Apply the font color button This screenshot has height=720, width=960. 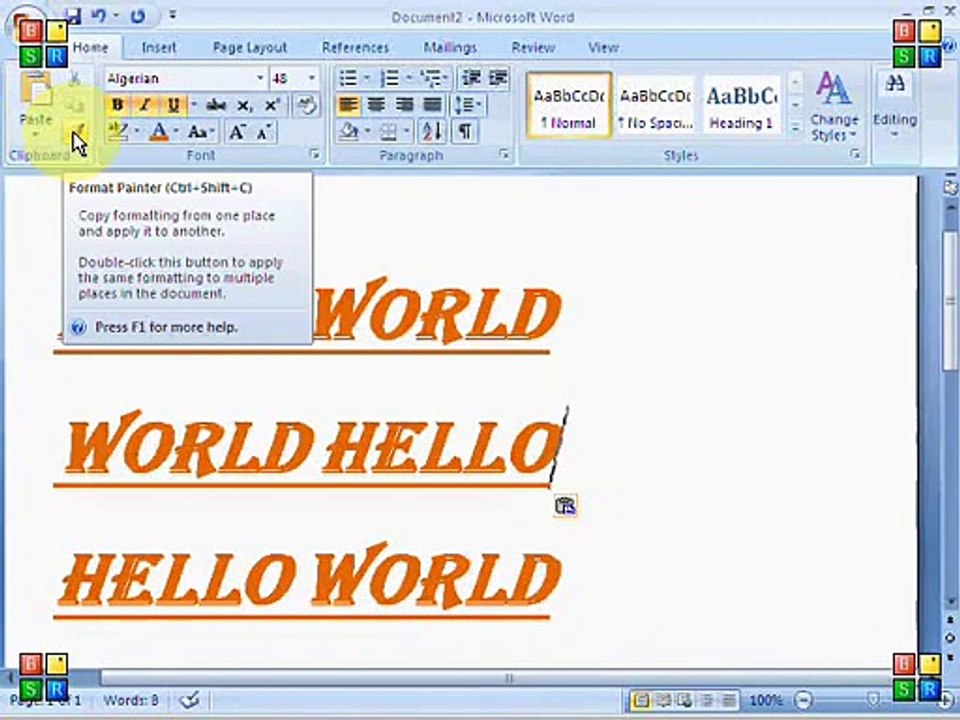tap(159, 132)
